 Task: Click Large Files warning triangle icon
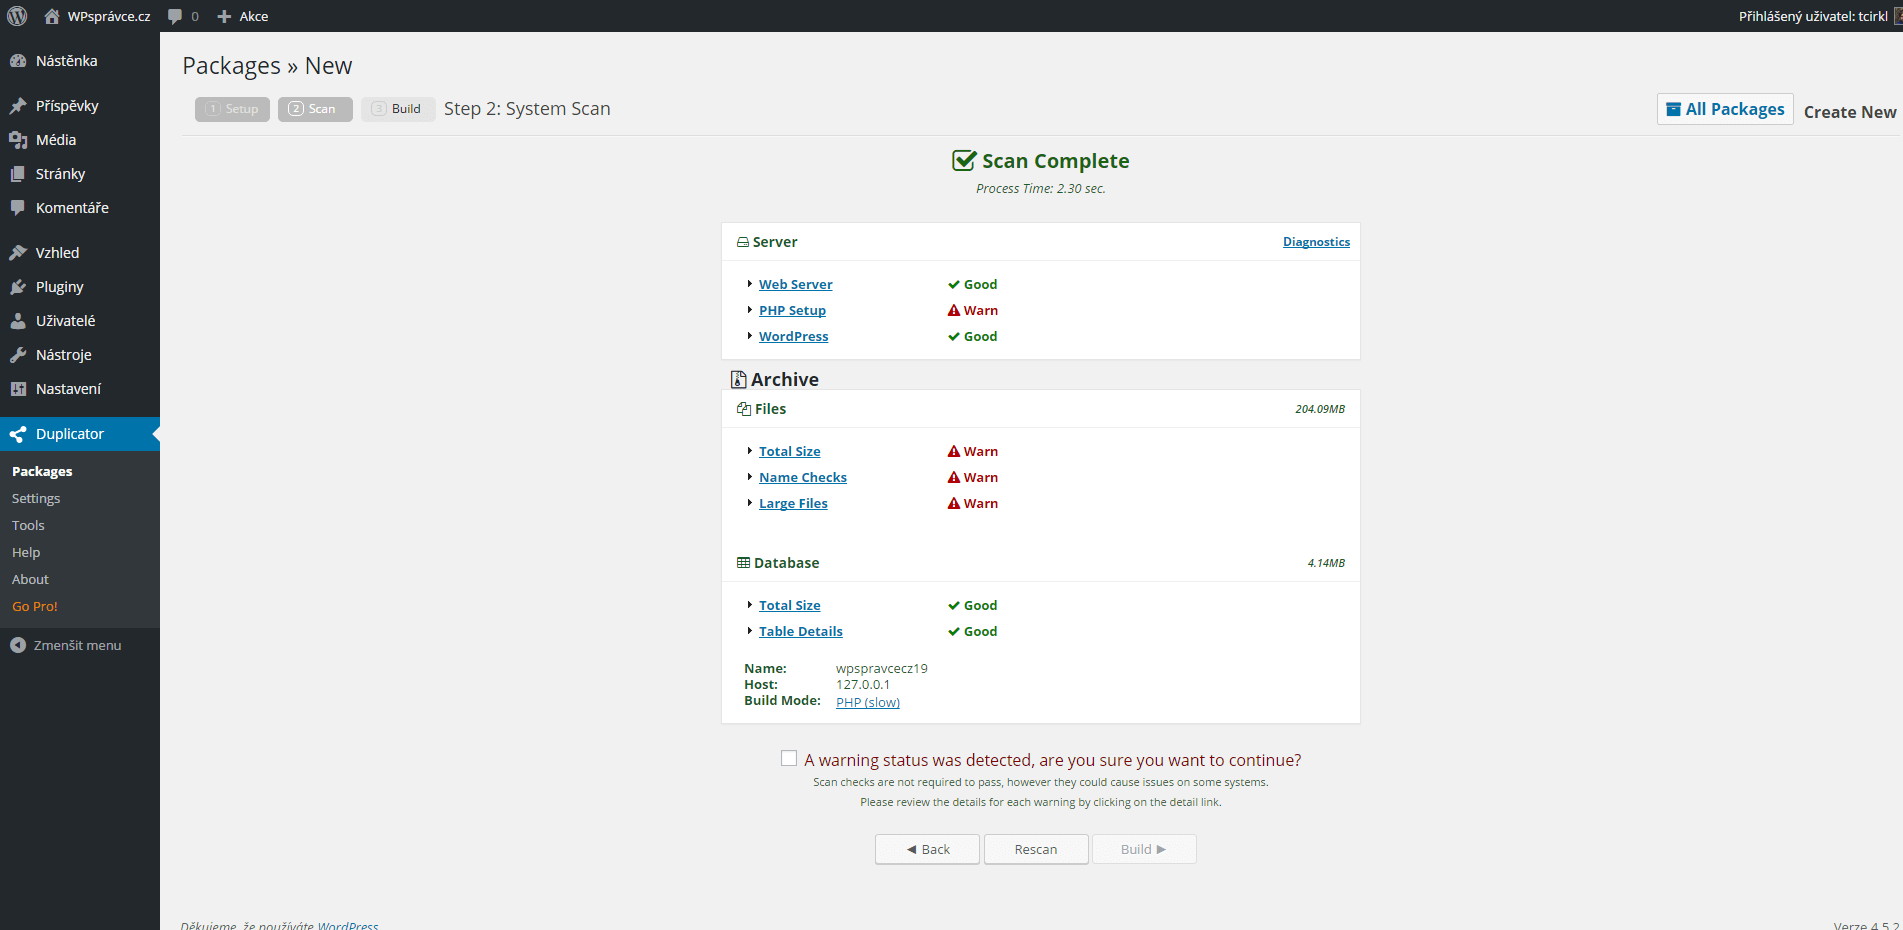pyautogui.click(x=954, y=503)
